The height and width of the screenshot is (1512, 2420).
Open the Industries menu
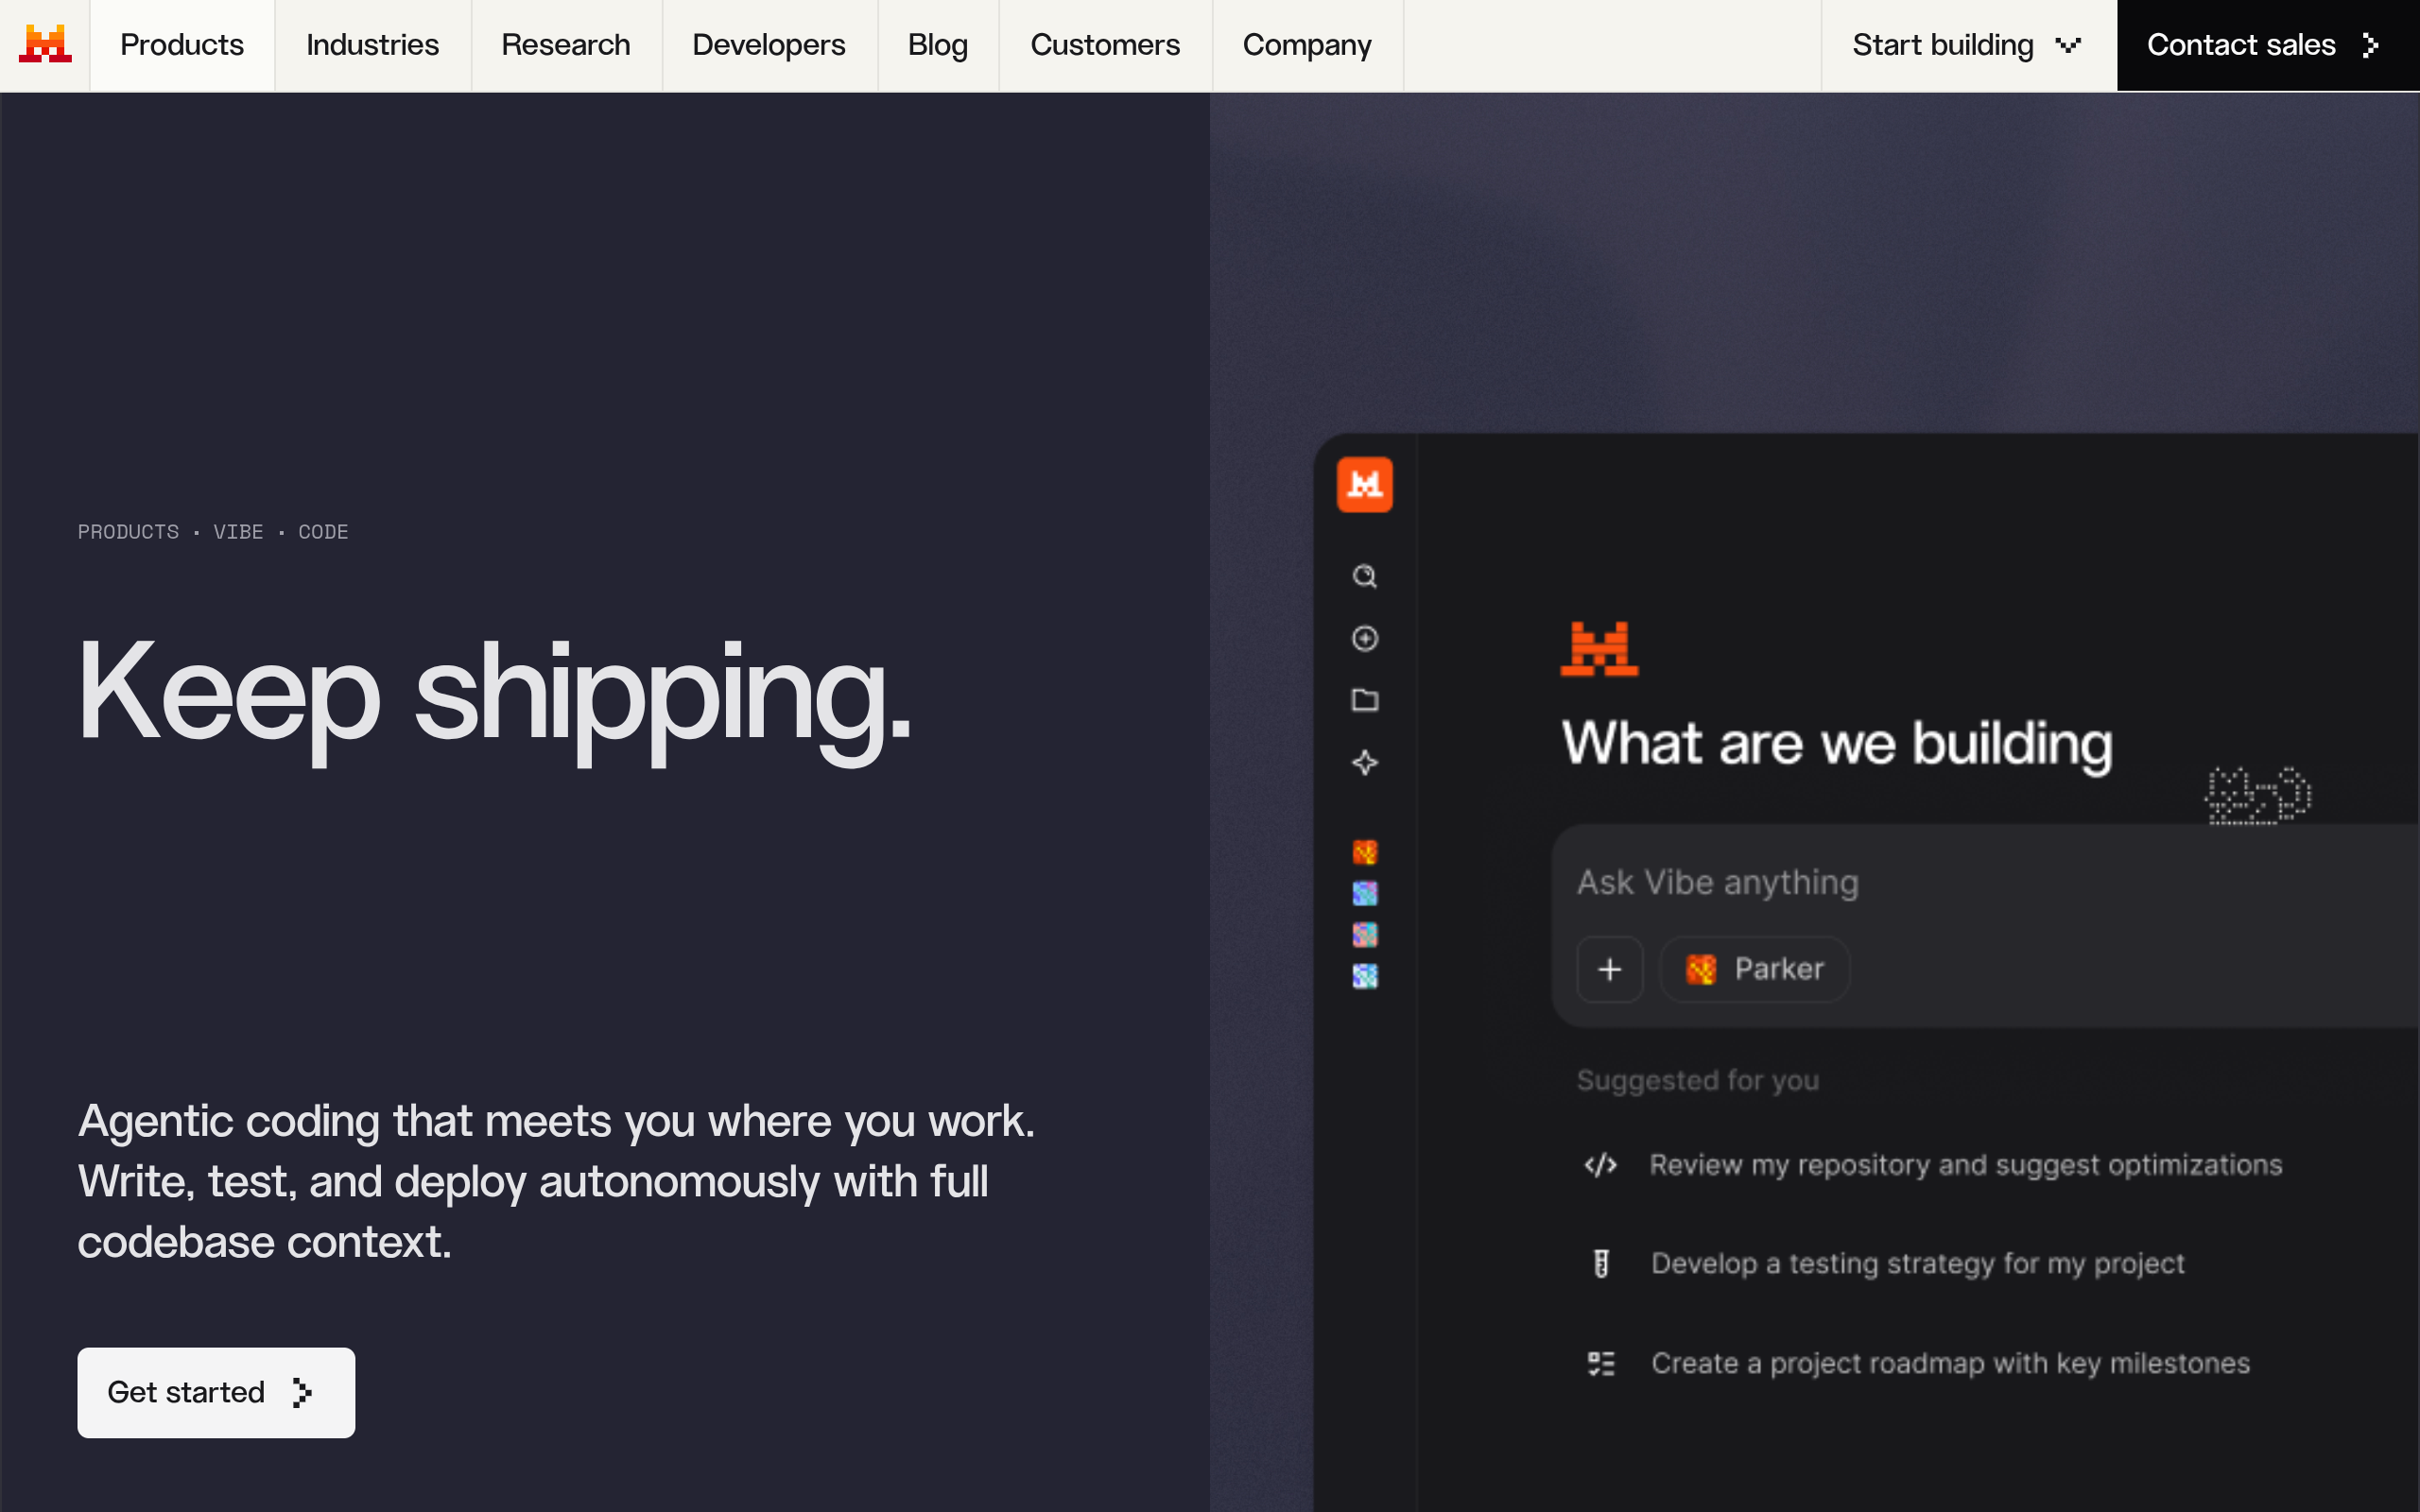pyautogui.click(x=372, y=45)
